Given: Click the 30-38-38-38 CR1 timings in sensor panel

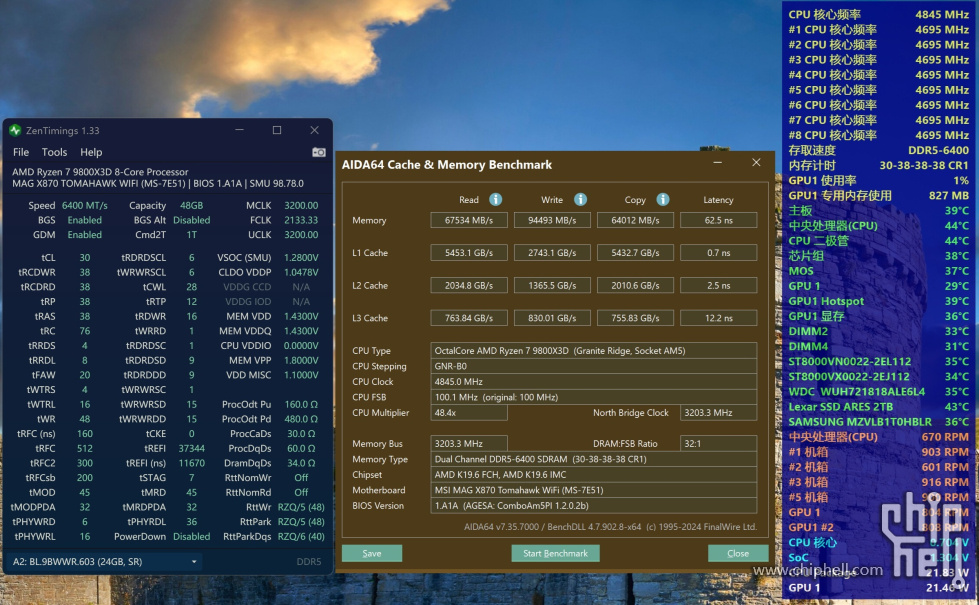Looking at the screenshot, I should [x=878, y=165].
